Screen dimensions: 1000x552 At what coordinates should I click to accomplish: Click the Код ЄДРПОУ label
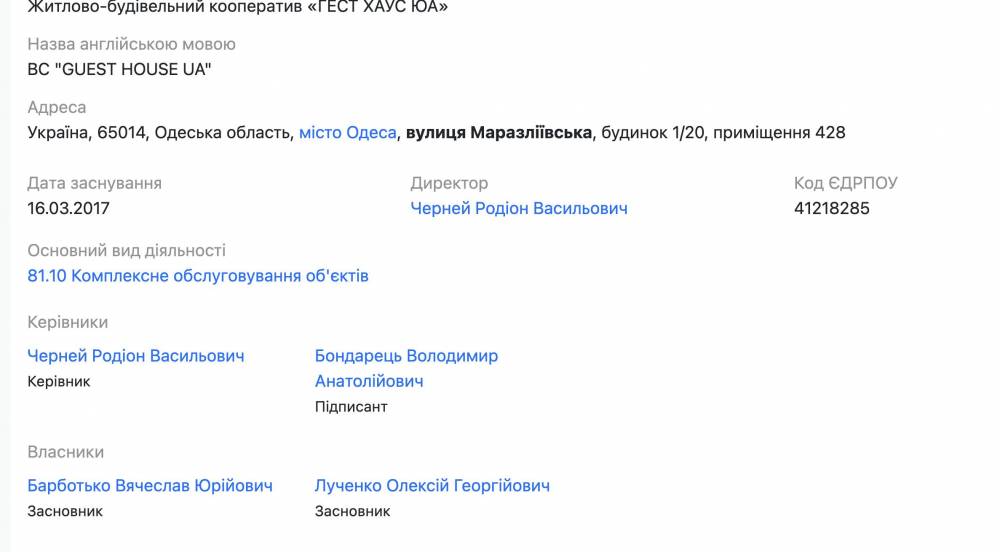point(846,183)
